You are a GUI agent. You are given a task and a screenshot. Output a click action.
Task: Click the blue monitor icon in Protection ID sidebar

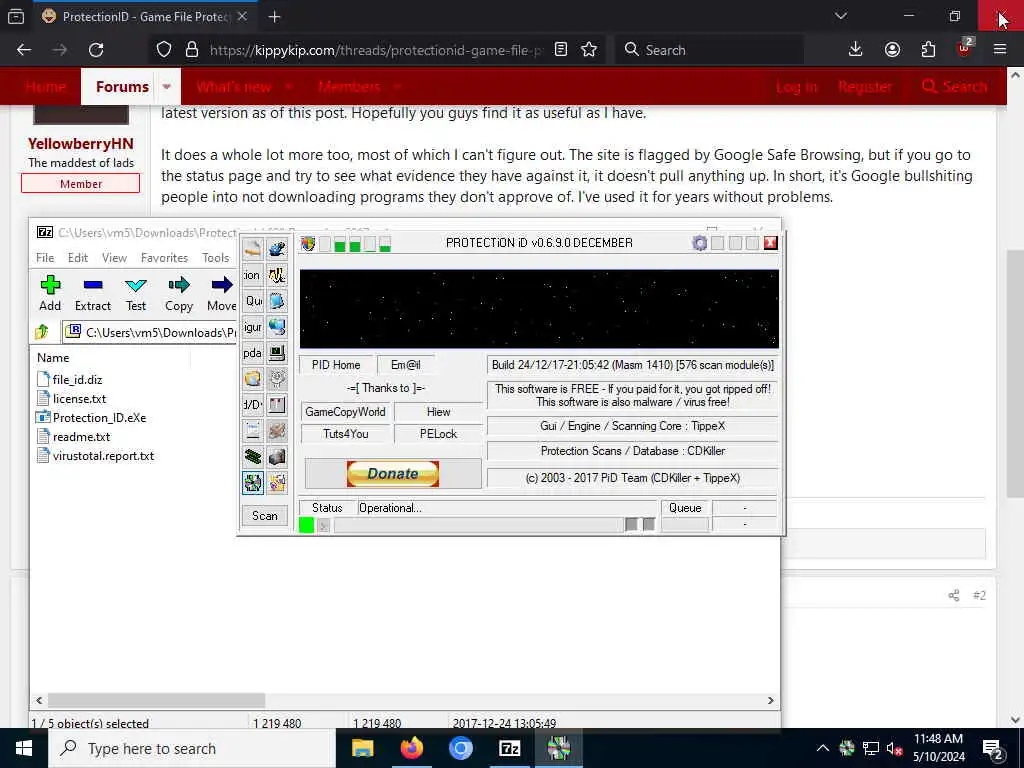[277, 300]
